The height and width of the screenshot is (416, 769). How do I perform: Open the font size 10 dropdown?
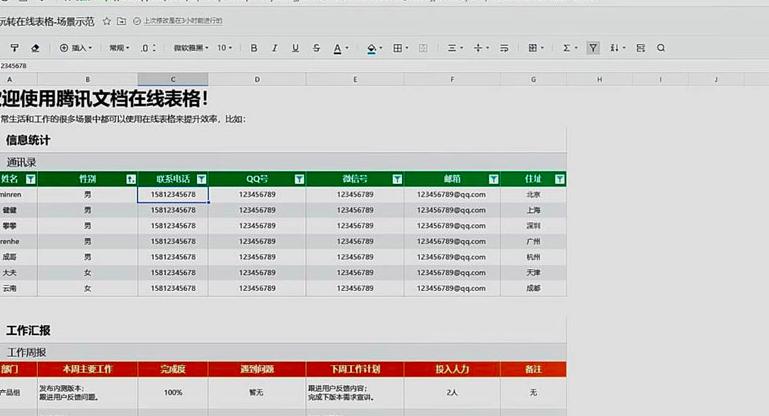coord(225,48)
